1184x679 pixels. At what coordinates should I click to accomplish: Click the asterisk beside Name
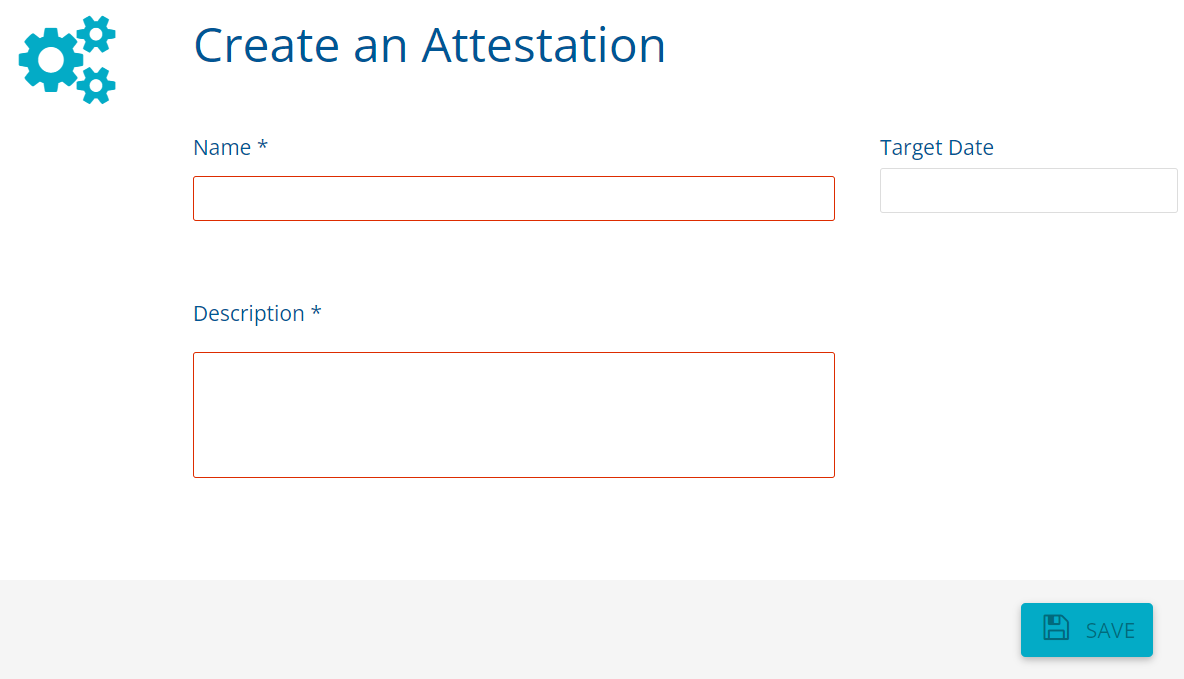tap(263, 146)
